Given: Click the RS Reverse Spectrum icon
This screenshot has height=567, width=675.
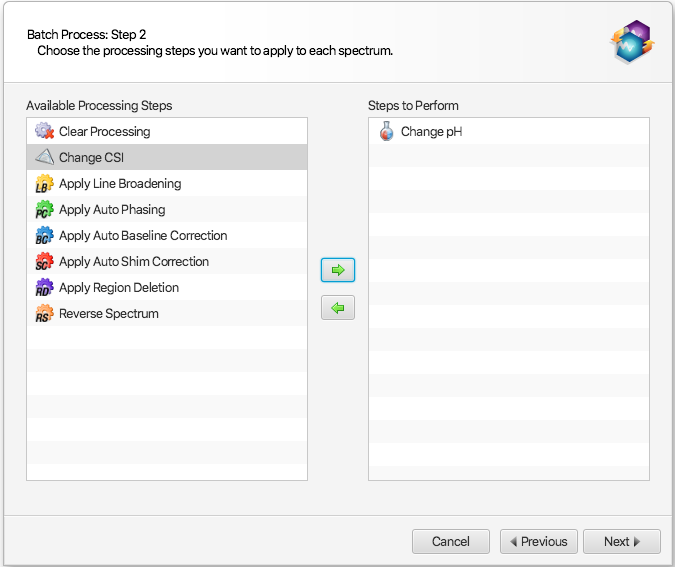Looking at the screenshot, I should [x=43, y=314].
